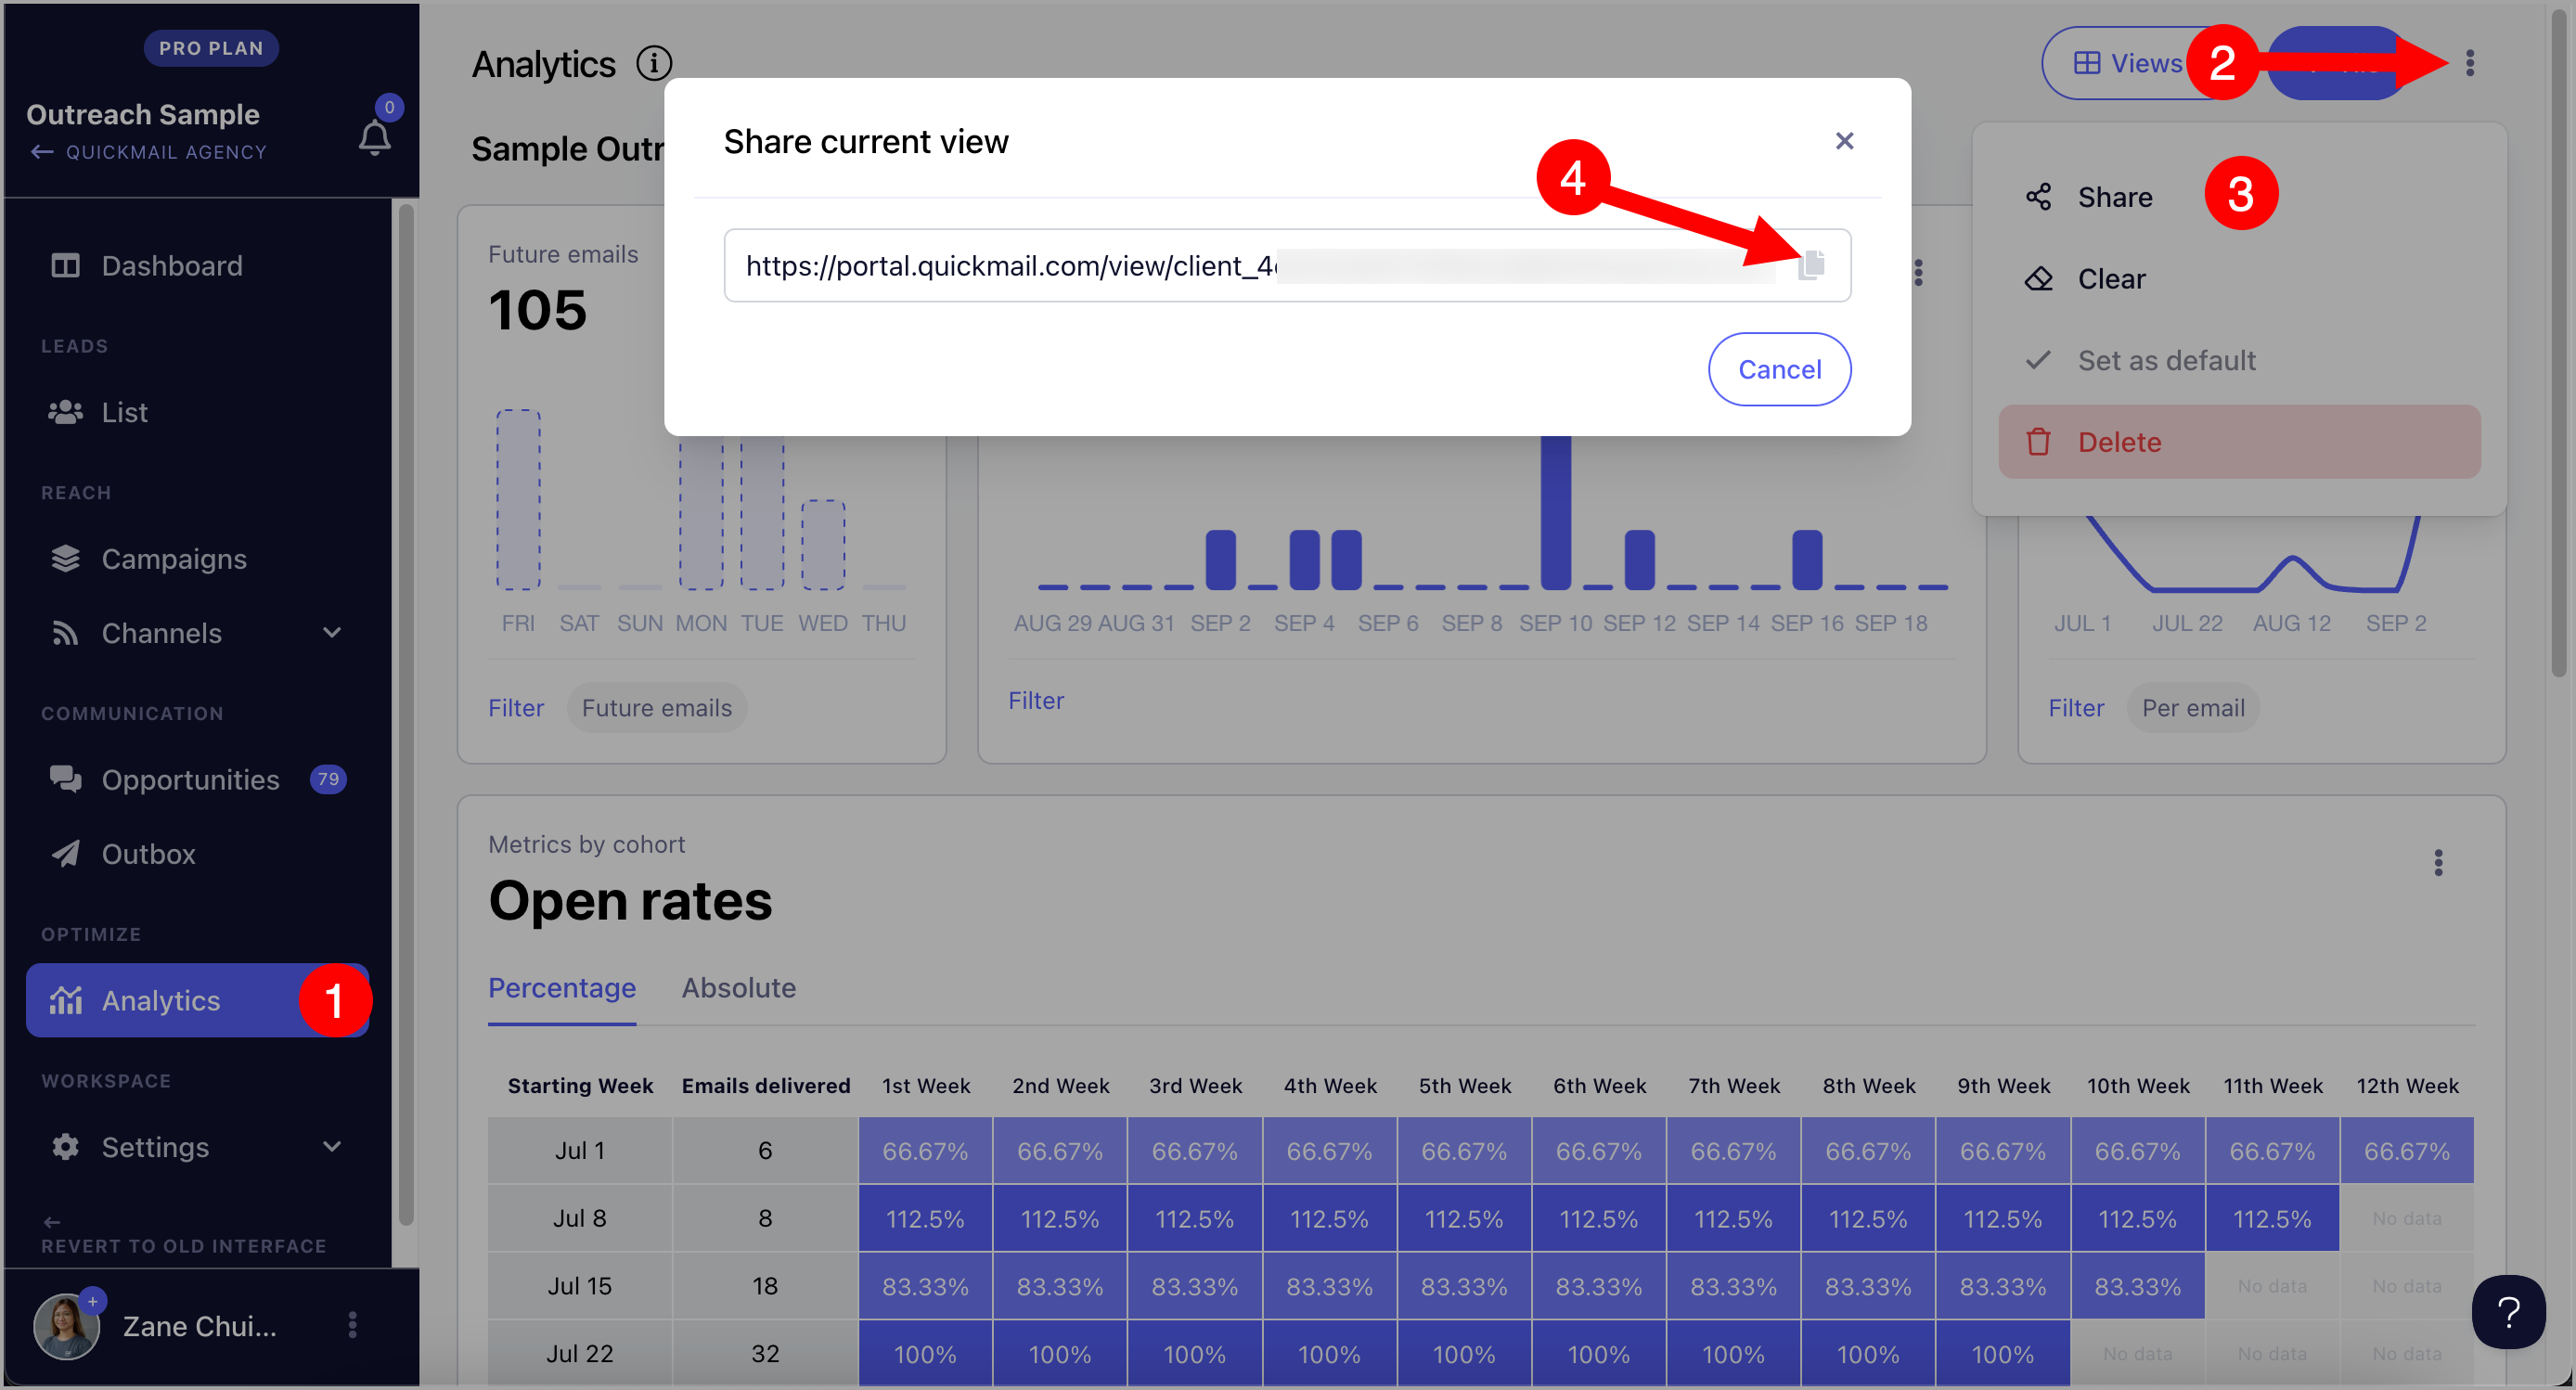
Task: Click the Future emails filter chip
Action: click(x=657, y=708)
